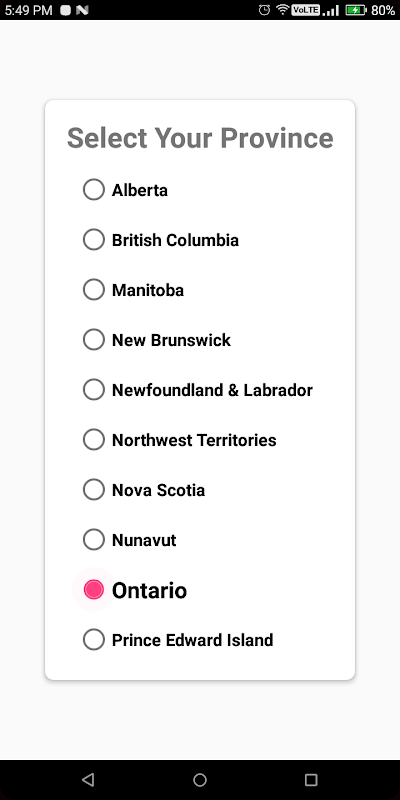Tap the battery charging icon
This screenshot has width=400, height=800.
356,10
